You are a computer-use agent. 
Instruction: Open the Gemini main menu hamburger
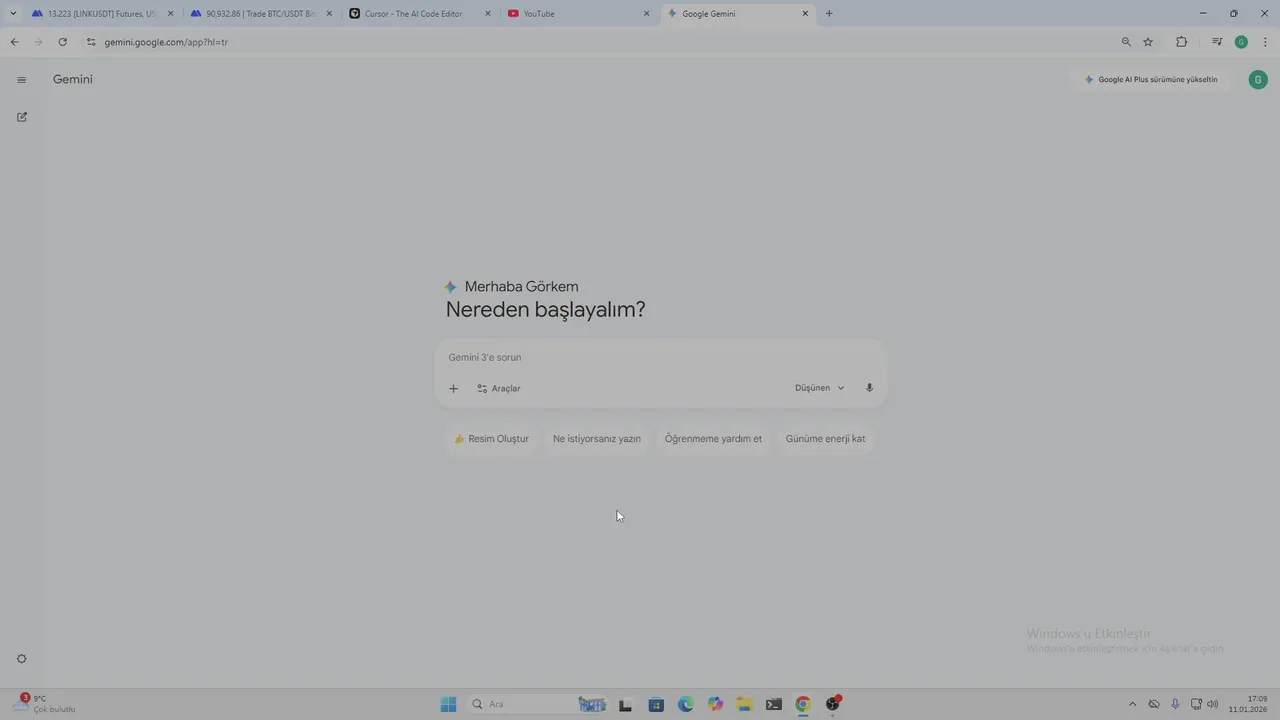(21, 80)
